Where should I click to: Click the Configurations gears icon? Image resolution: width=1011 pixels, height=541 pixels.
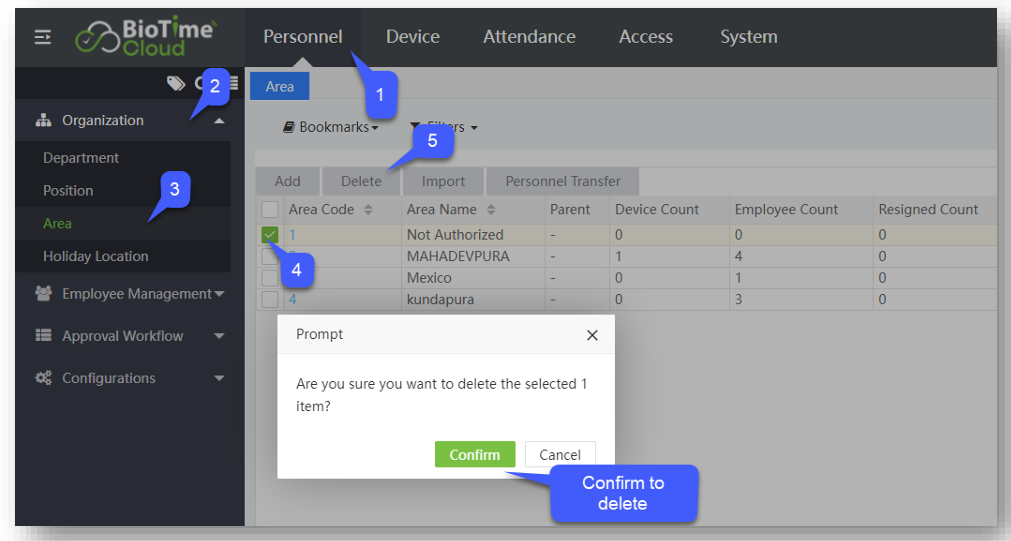(x=43, y=378)
